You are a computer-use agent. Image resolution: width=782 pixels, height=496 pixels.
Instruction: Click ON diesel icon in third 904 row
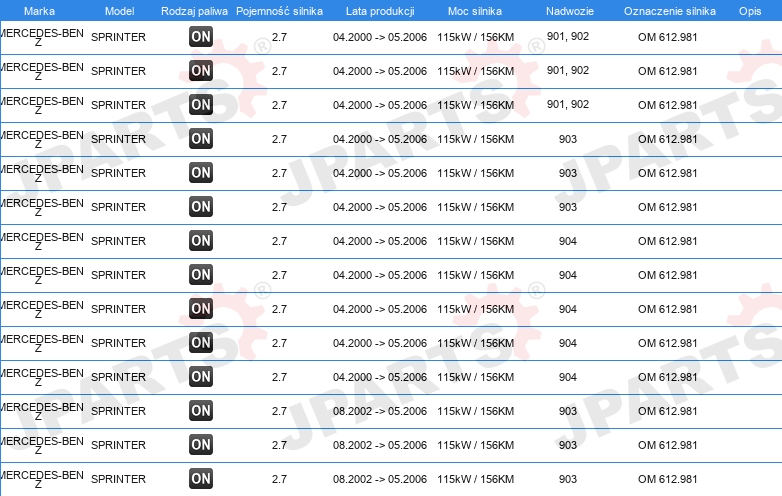click(201, 309)
